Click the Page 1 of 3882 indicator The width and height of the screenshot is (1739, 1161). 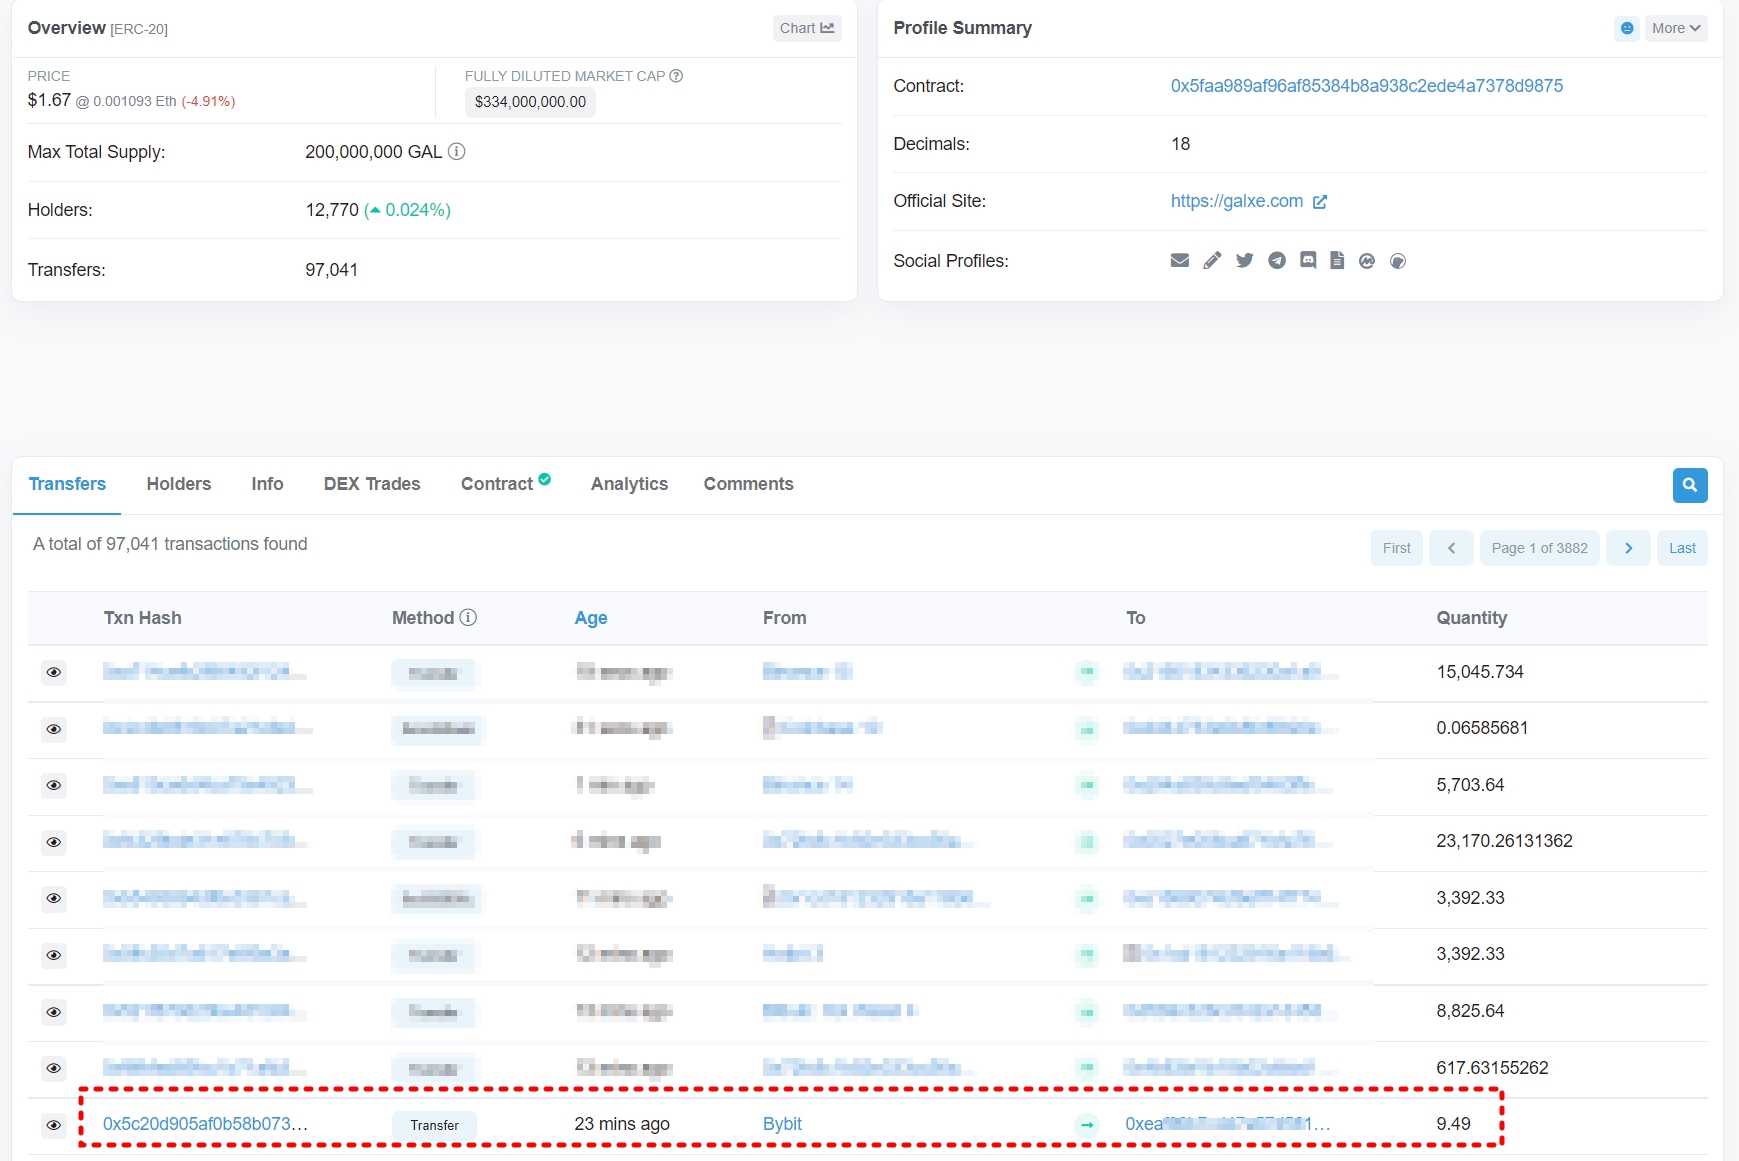click(x=1539, y=548)
